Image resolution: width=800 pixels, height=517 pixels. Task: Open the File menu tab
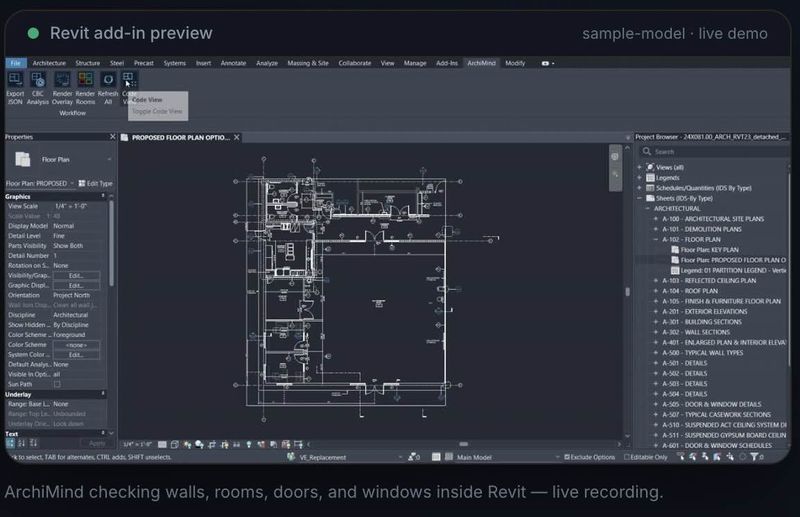pyautogui.click(x=16, y=63)
